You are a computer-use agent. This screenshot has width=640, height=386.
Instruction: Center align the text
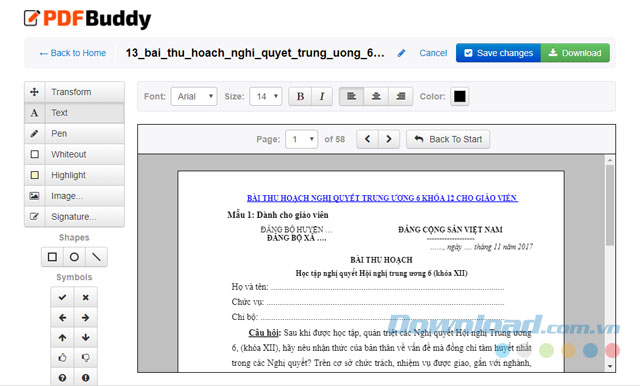point(376,96)
